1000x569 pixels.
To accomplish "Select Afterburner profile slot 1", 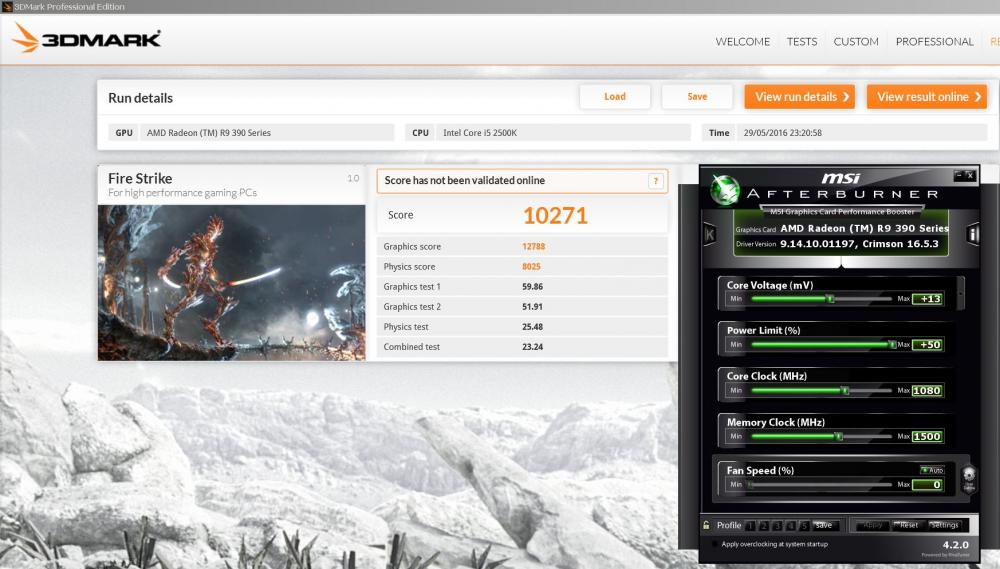I will [x=751, y=526].
